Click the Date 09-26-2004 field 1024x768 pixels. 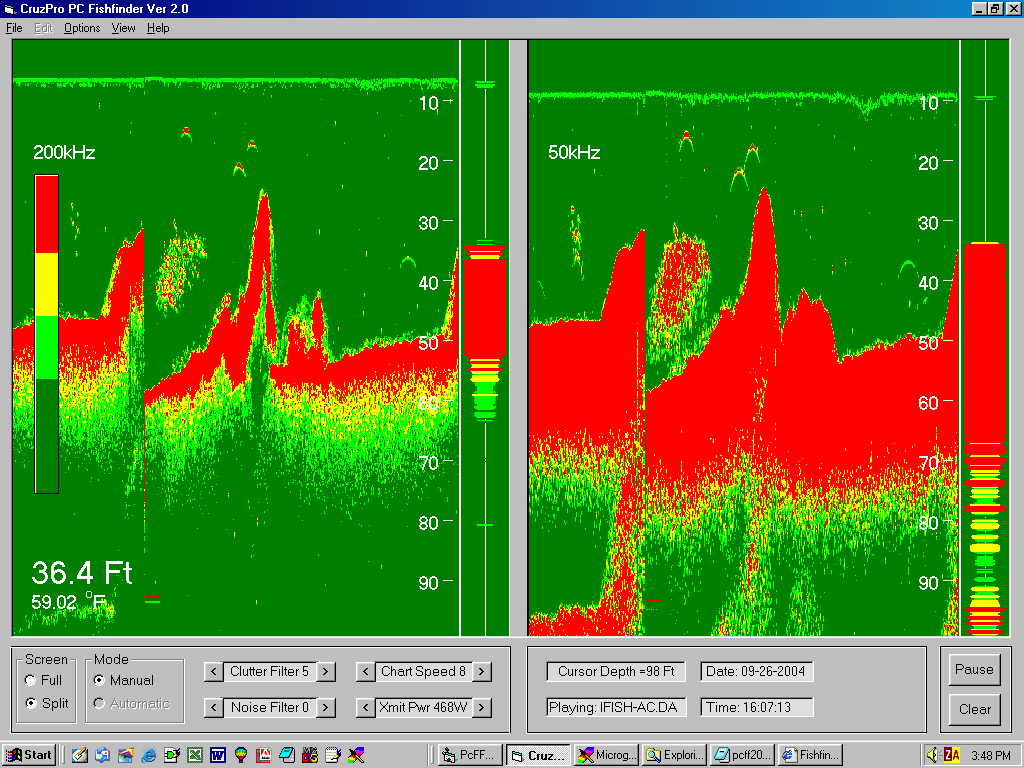(x=756, y=671)
